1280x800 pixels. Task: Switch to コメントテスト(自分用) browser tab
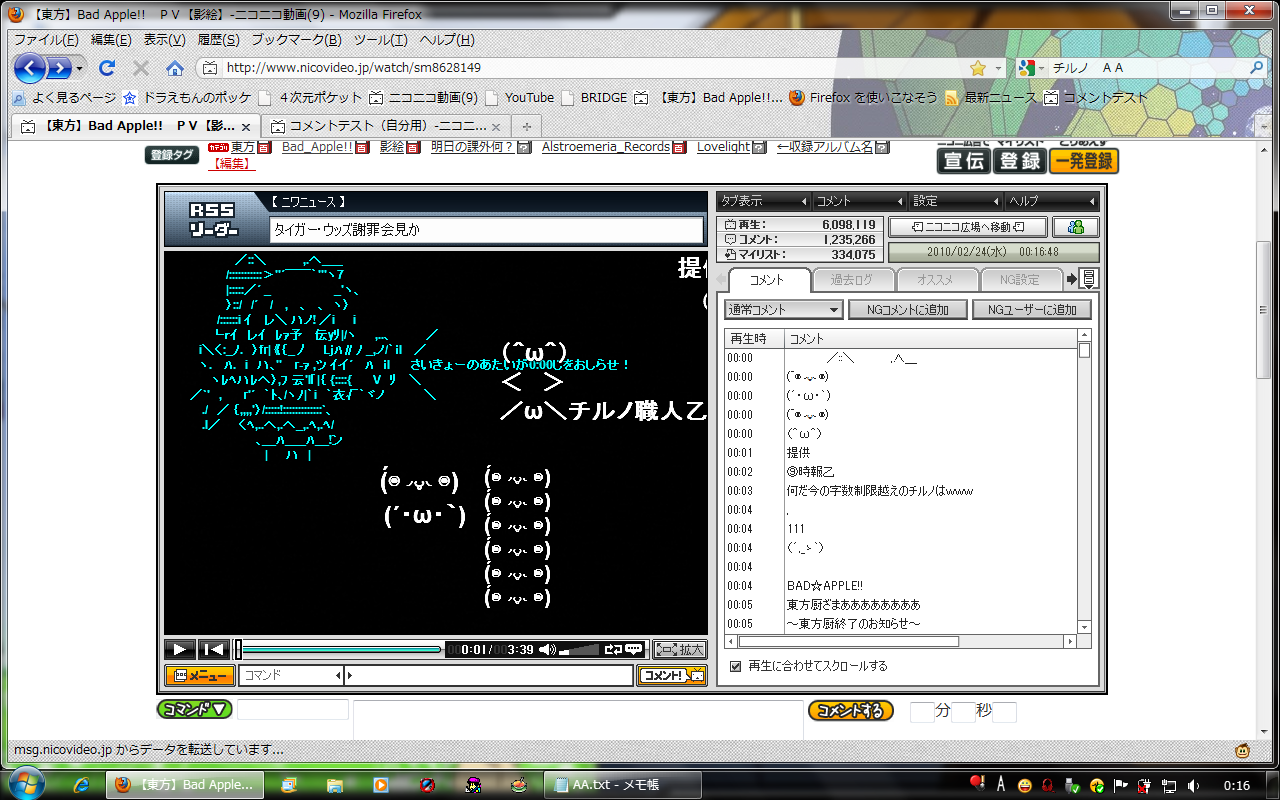click(386, 127)
